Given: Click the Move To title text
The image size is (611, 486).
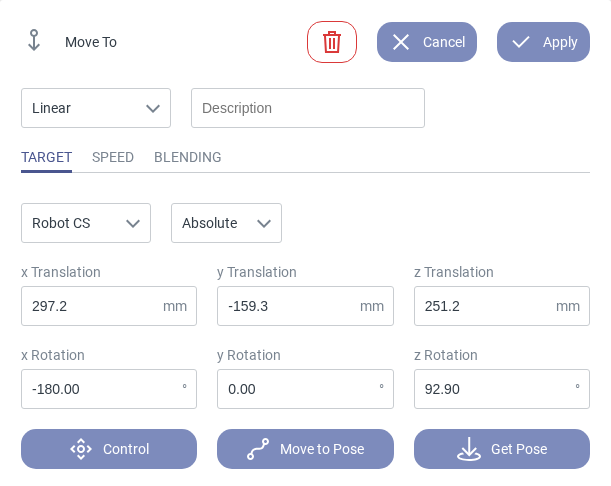Looking at the screenshot, I should (91, 42).
